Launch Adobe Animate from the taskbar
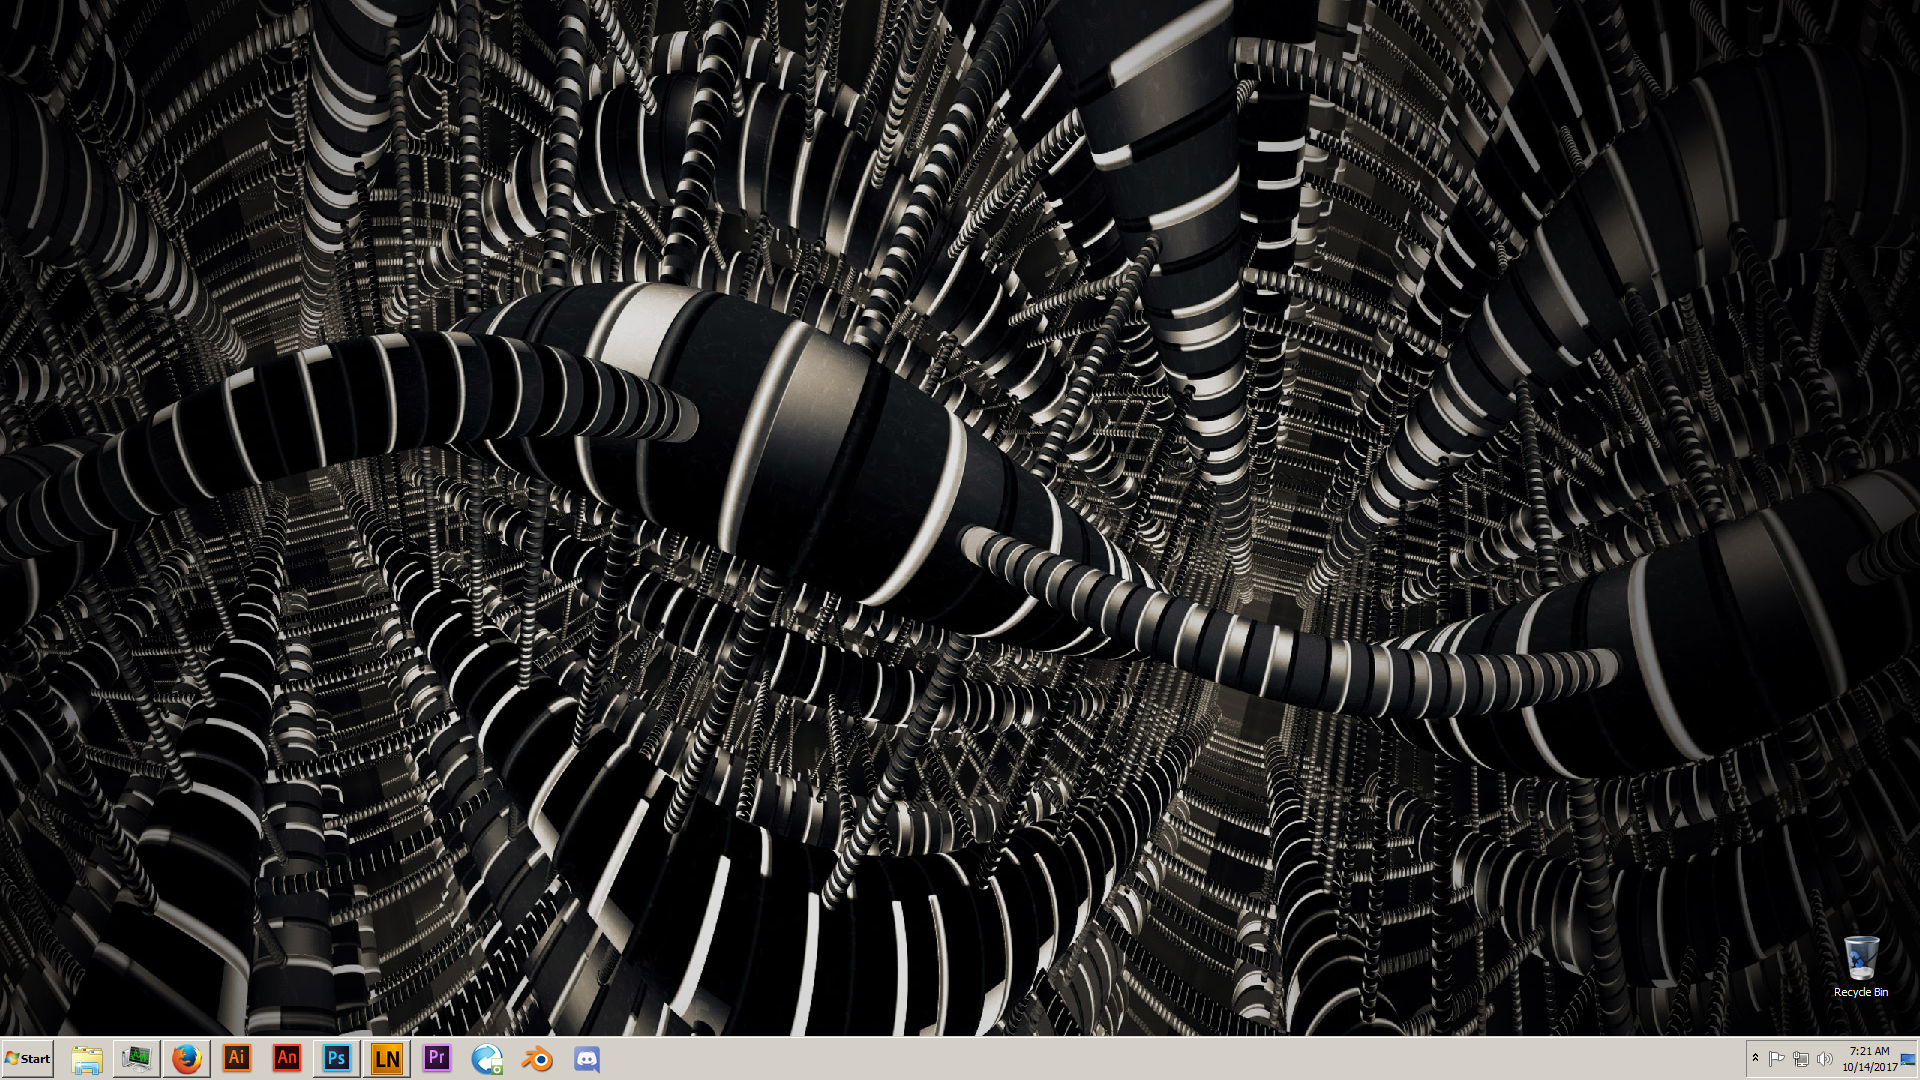Screen dimensions: 1920x1080 point(287,1058)
